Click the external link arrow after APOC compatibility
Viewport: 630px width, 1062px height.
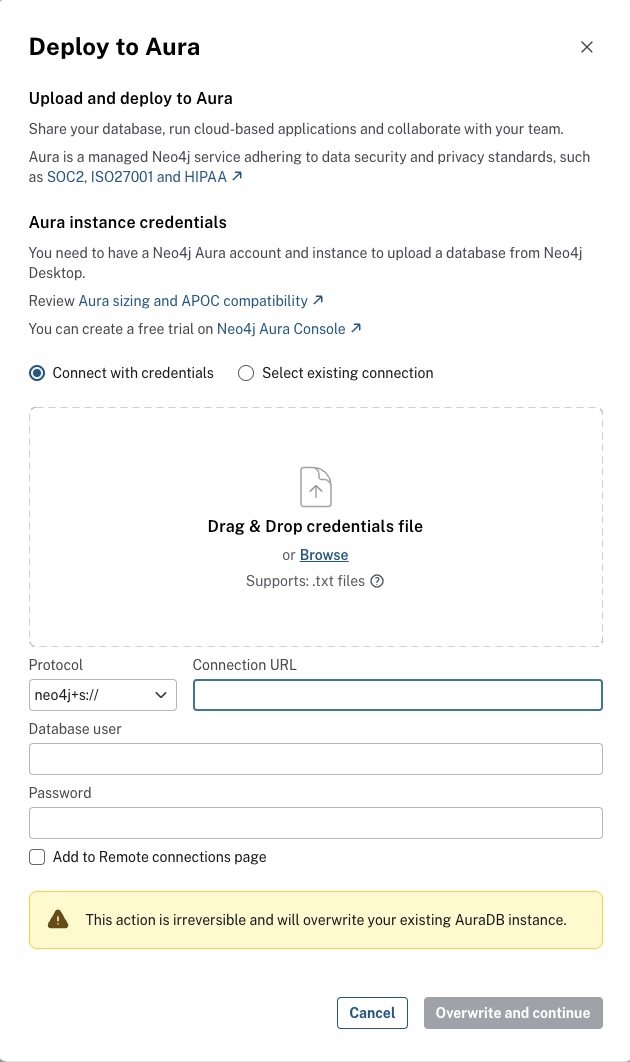(x=313, y=300)
